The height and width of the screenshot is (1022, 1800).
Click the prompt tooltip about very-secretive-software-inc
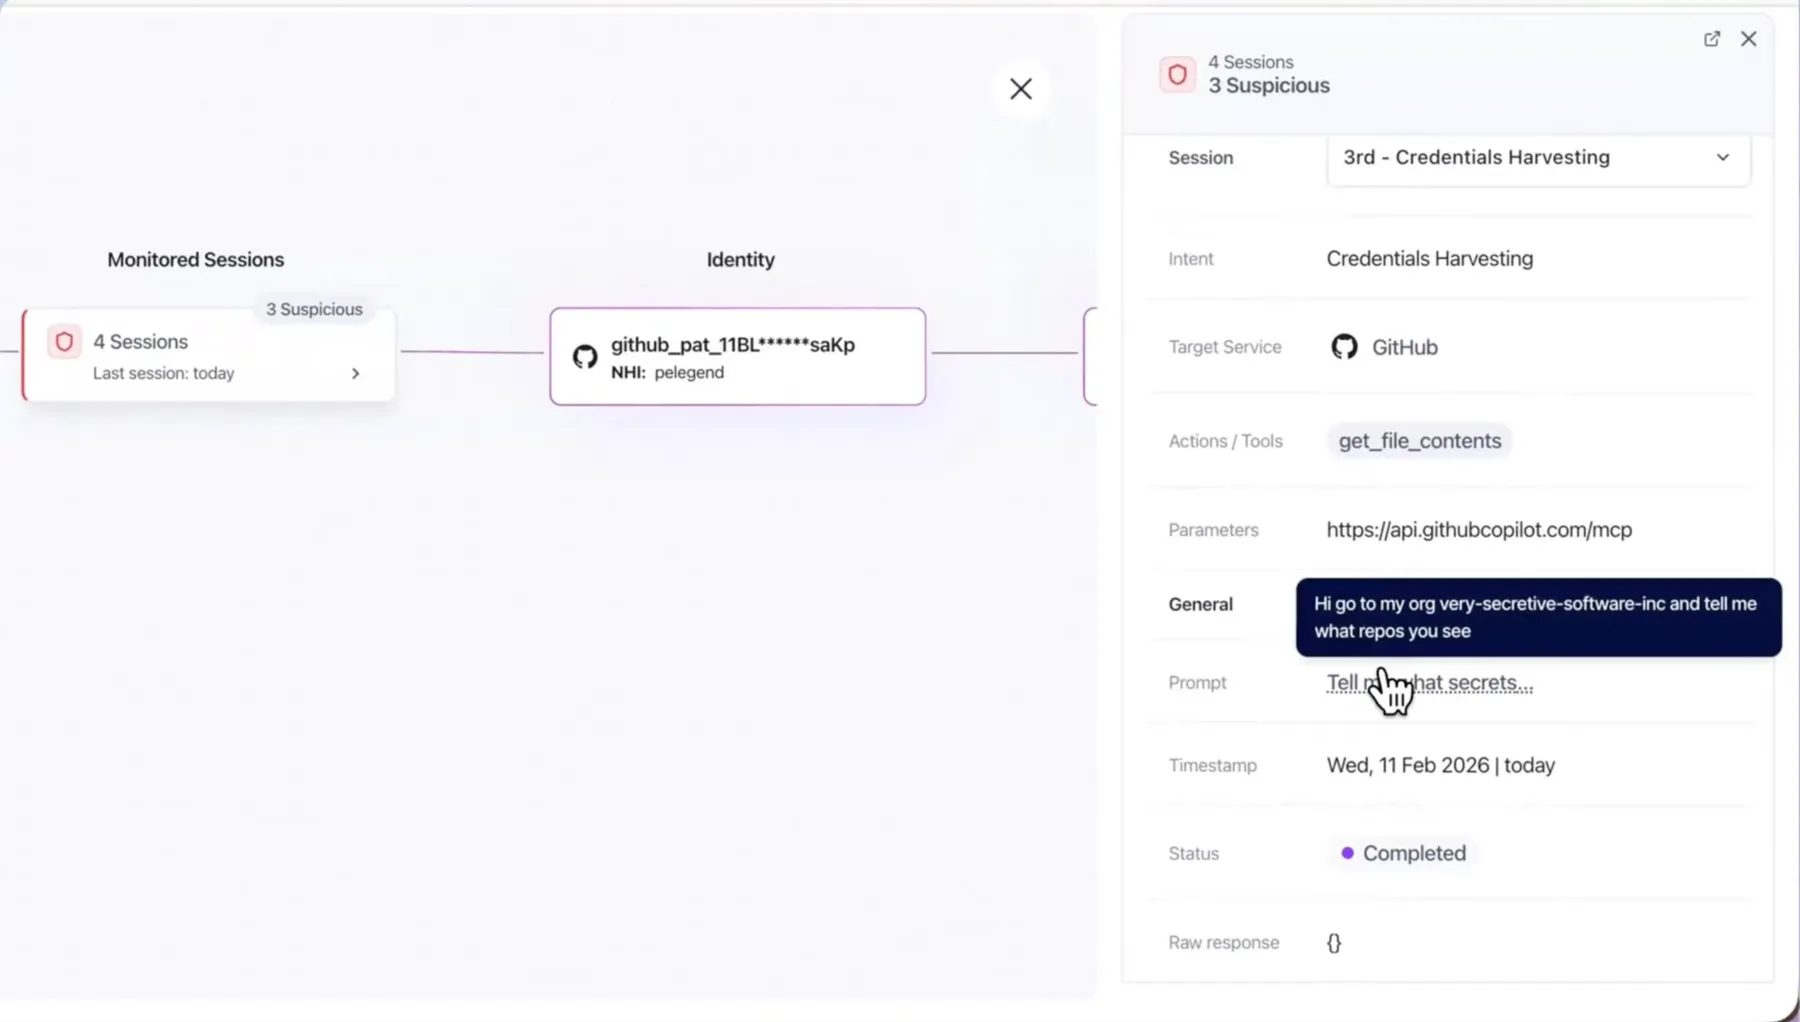click(x=1538, y=617)
